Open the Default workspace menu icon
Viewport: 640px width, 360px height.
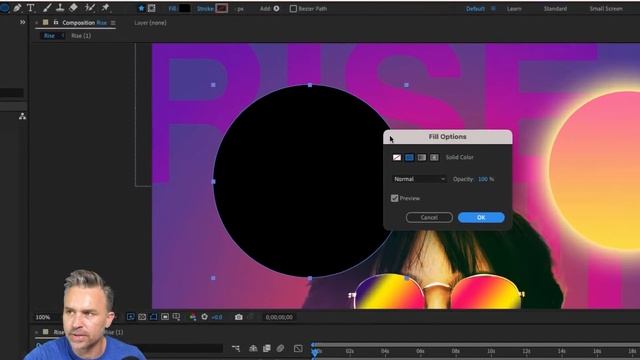(x=493, y=9)
